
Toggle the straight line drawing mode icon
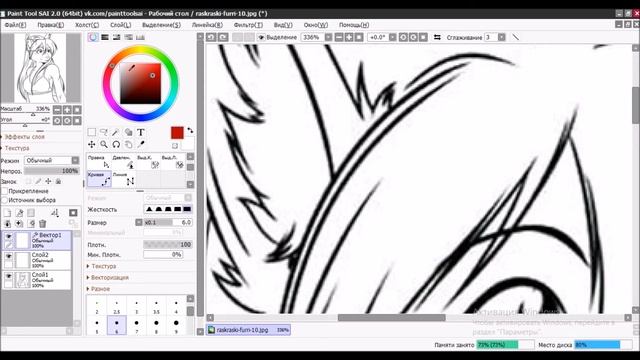click(x=516, y=37)
